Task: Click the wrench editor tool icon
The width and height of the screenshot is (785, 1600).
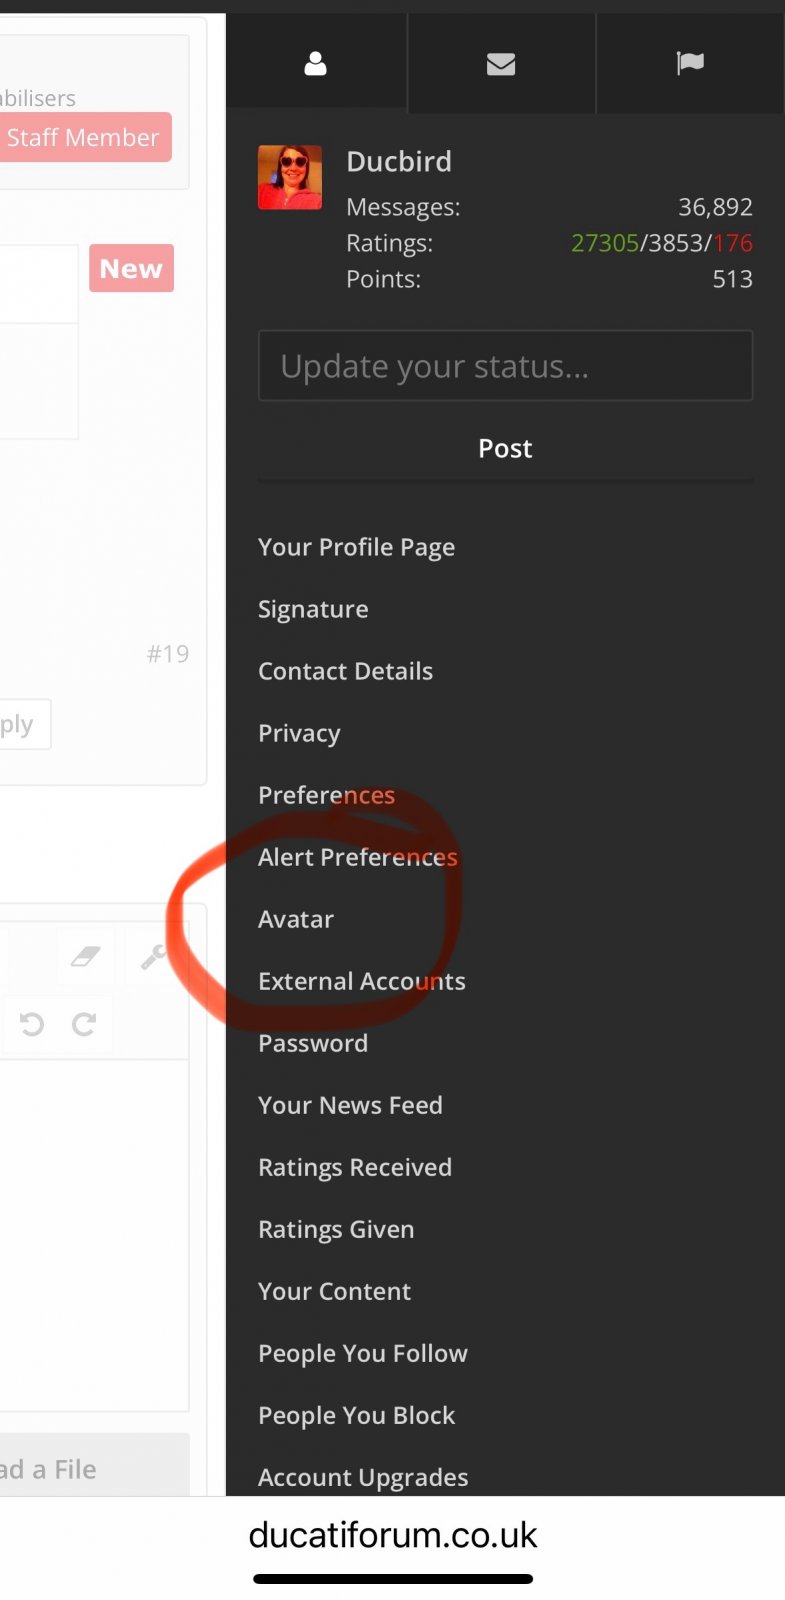Action: 154,957
